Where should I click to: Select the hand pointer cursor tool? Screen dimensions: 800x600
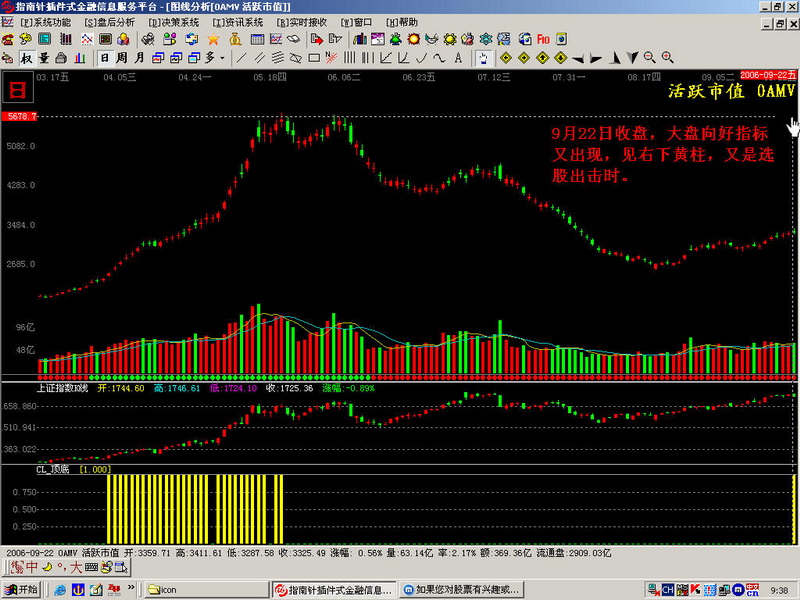click(483, 58)
